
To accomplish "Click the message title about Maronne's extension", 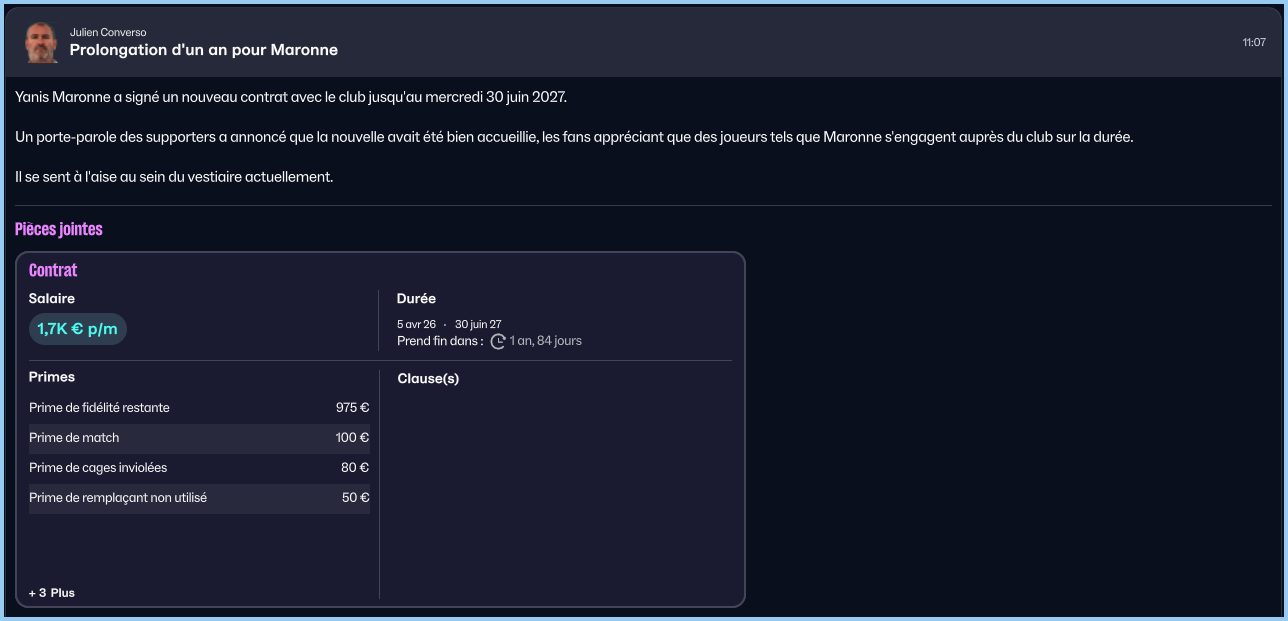I will click(x=204, y=50).
